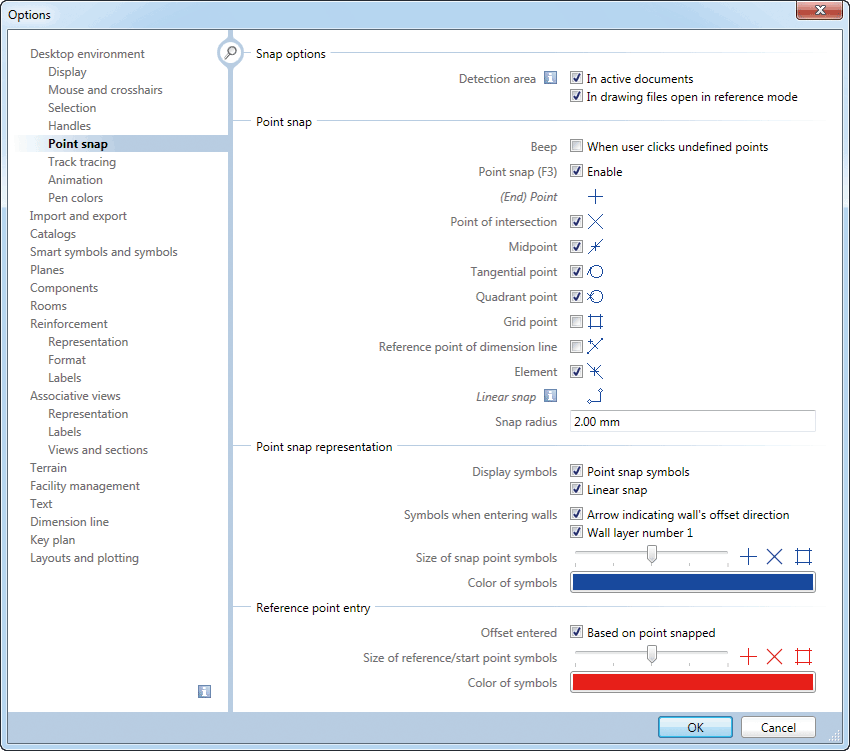
Task: Open red Color of symbols swatch
Action: (693, 682)
